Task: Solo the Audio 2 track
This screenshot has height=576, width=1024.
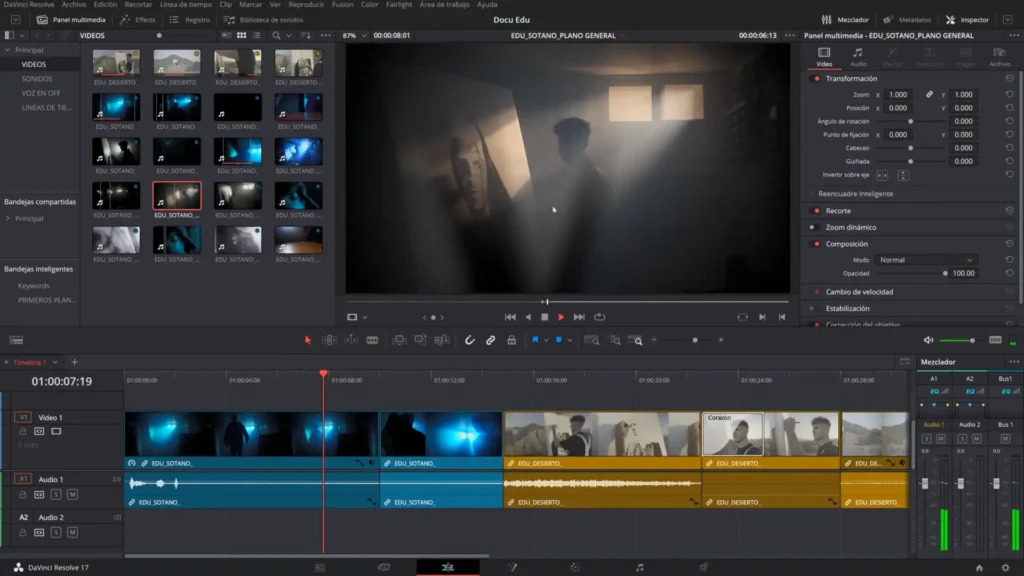Action: [57, 532]
